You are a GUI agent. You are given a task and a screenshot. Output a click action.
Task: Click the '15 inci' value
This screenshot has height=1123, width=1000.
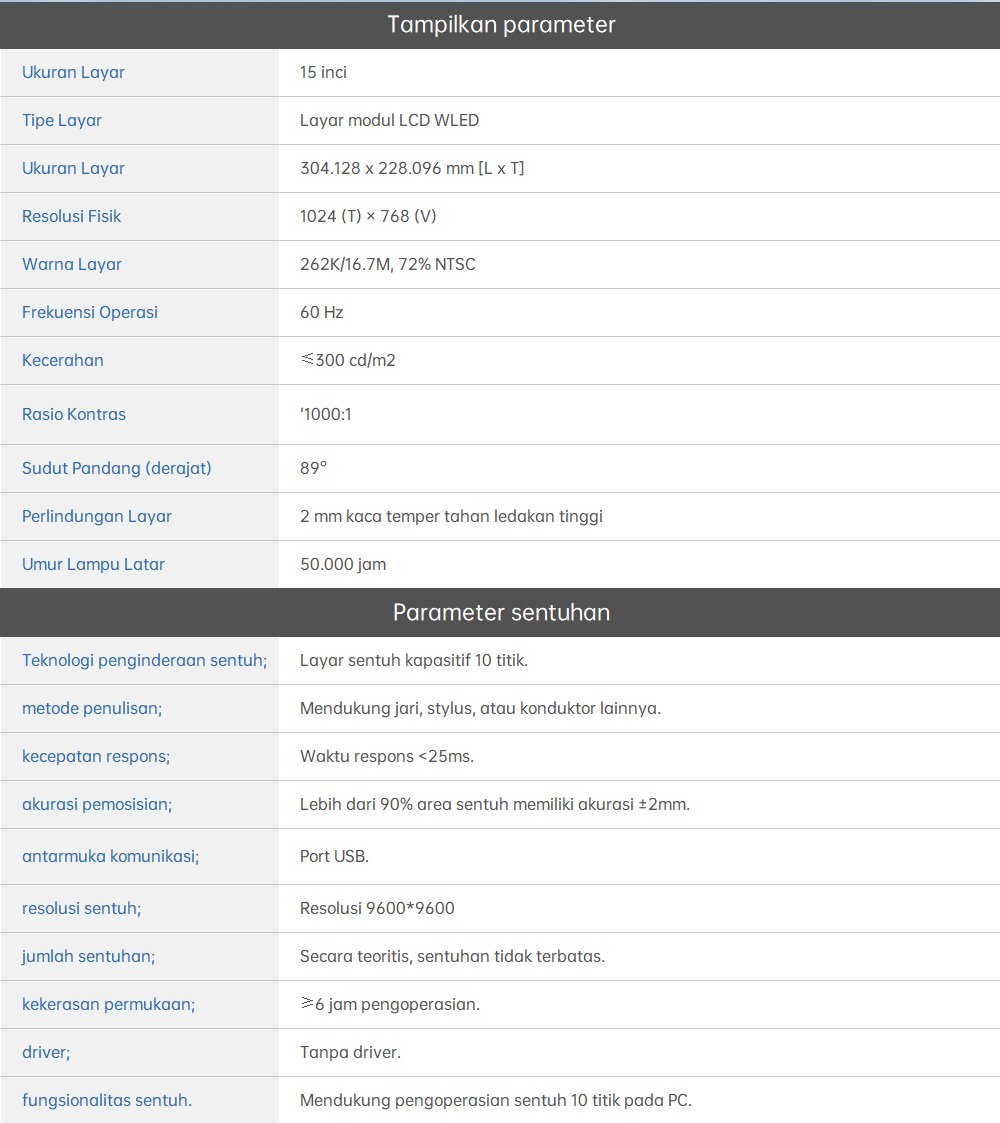(x=323, y=72)
